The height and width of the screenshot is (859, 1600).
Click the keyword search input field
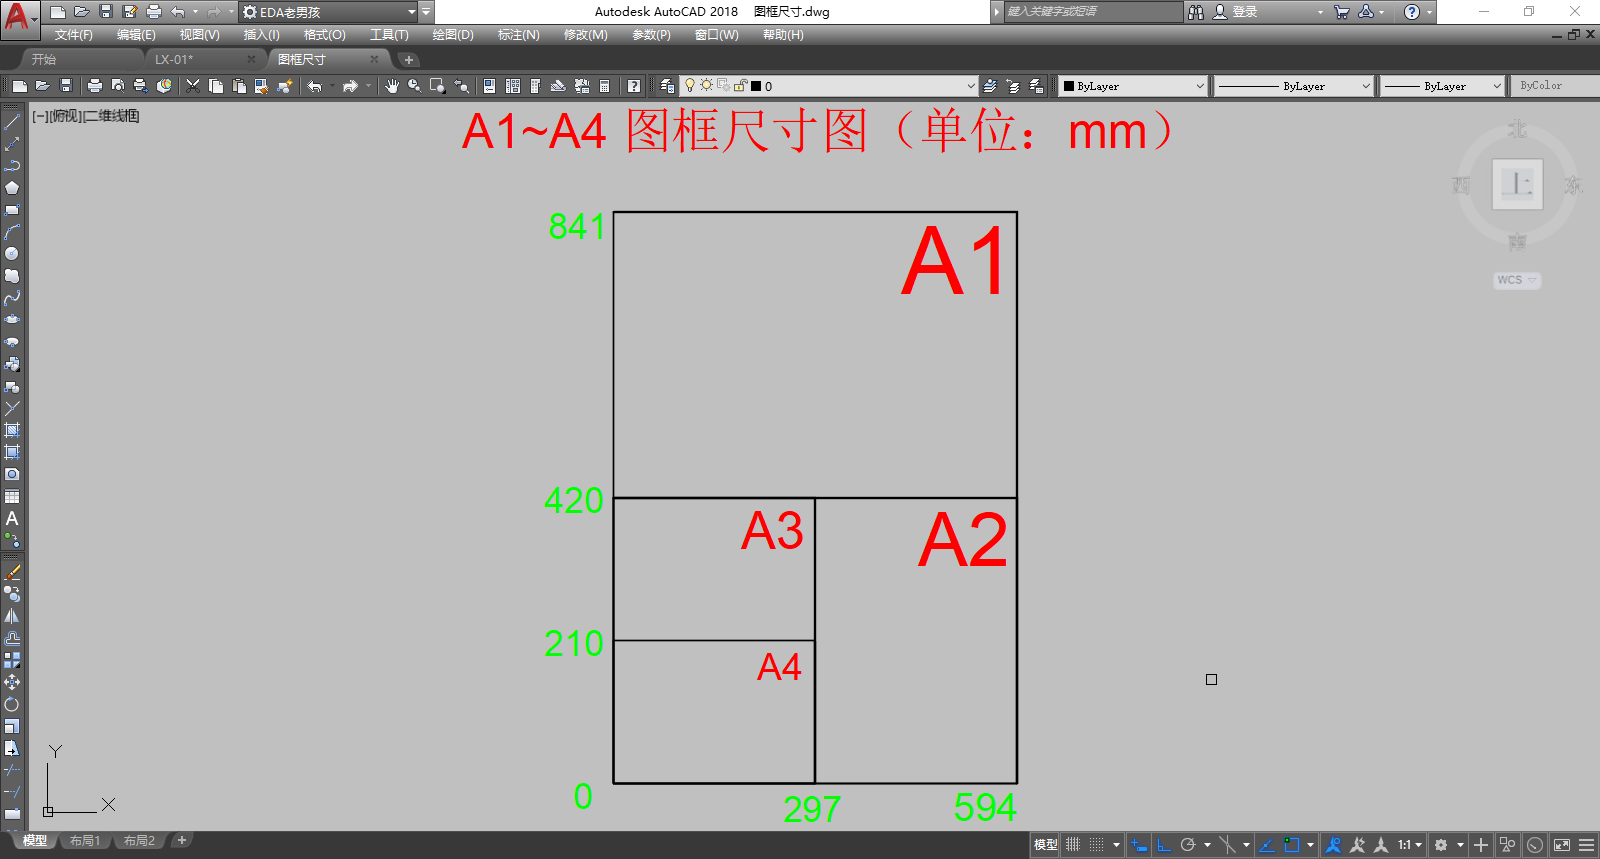1093,12
